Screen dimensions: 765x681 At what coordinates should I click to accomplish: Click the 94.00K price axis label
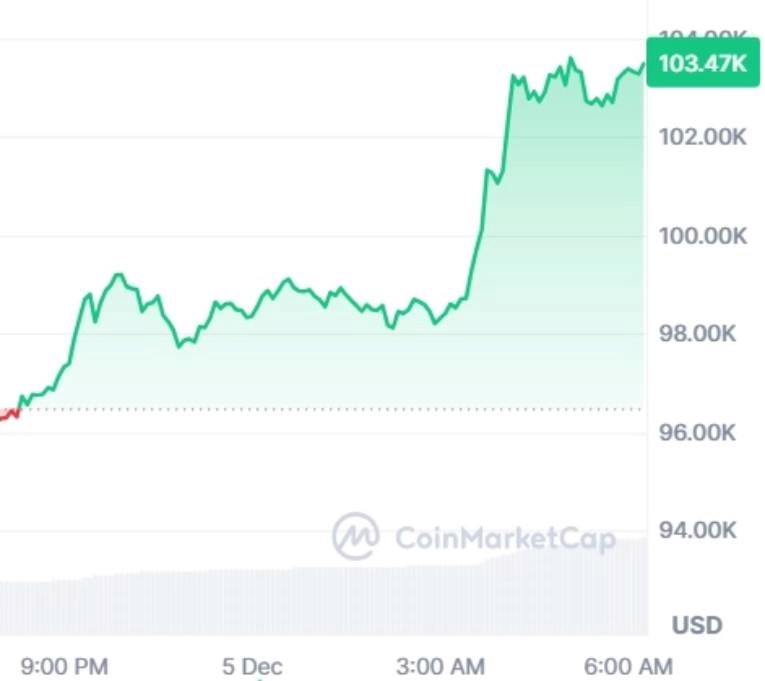pyautogui.click(x=698, y=530)
